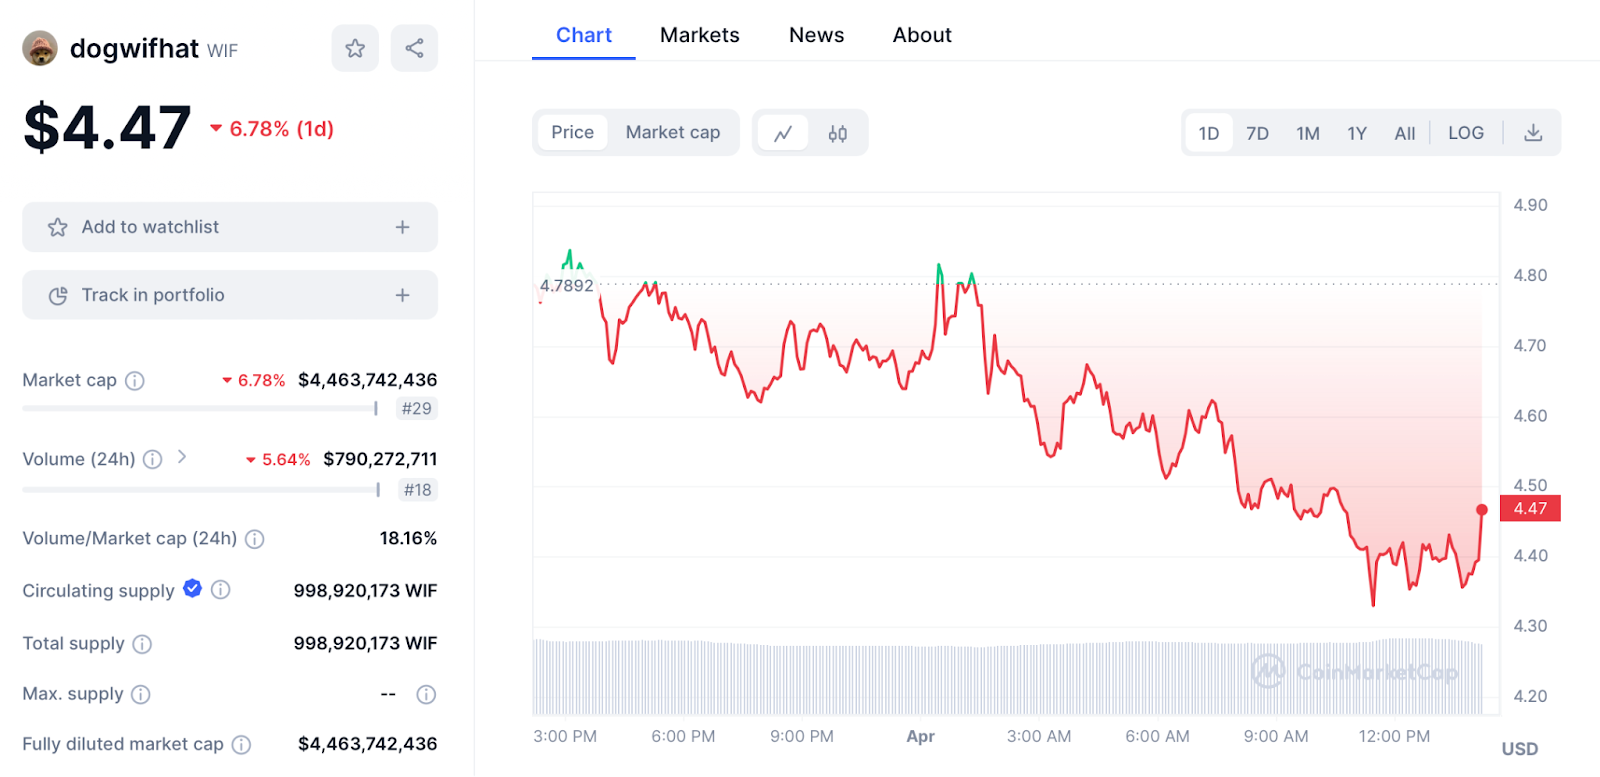Open the Market cap info tooltip icon
The width and height of the screenshot is (1600, 777).
point(135,381)
